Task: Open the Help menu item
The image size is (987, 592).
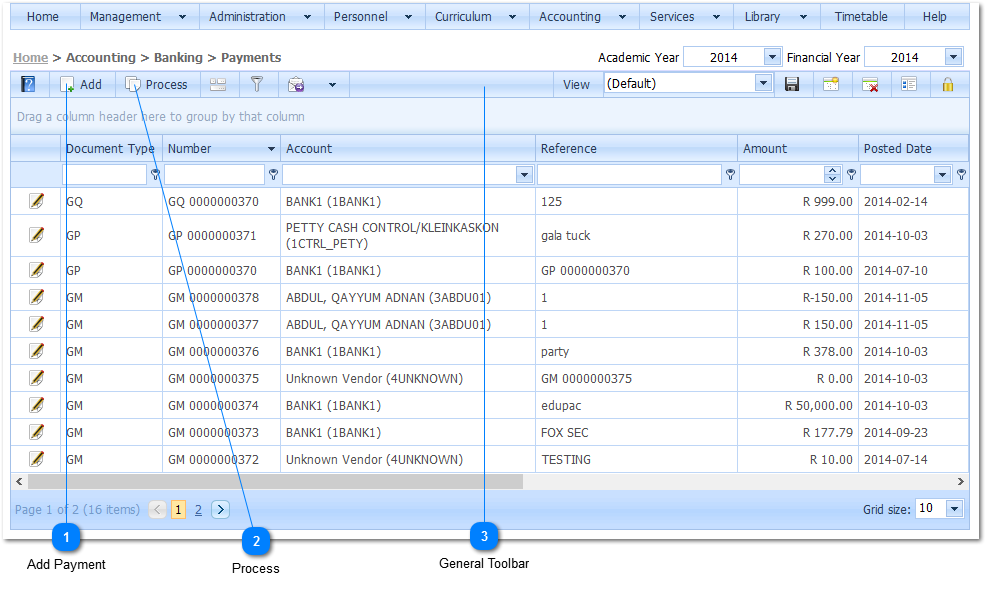Action: [935, 17]
